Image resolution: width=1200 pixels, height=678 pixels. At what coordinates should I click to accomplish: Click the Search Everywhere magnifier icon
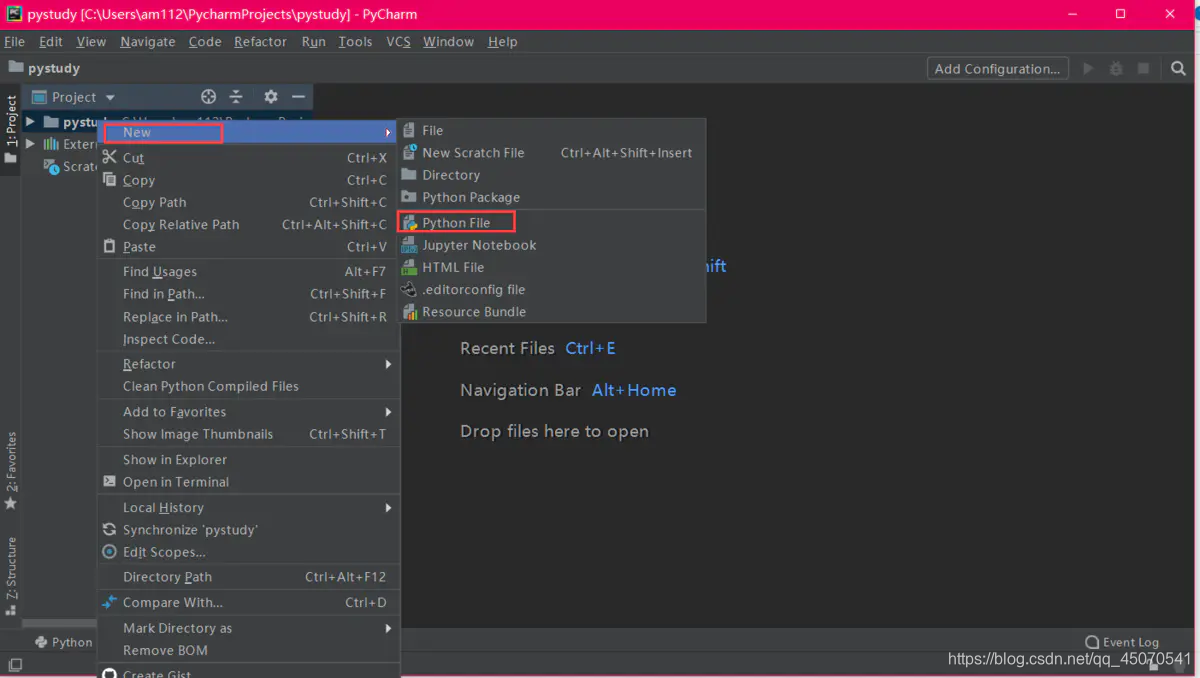tap(1178, 69)
